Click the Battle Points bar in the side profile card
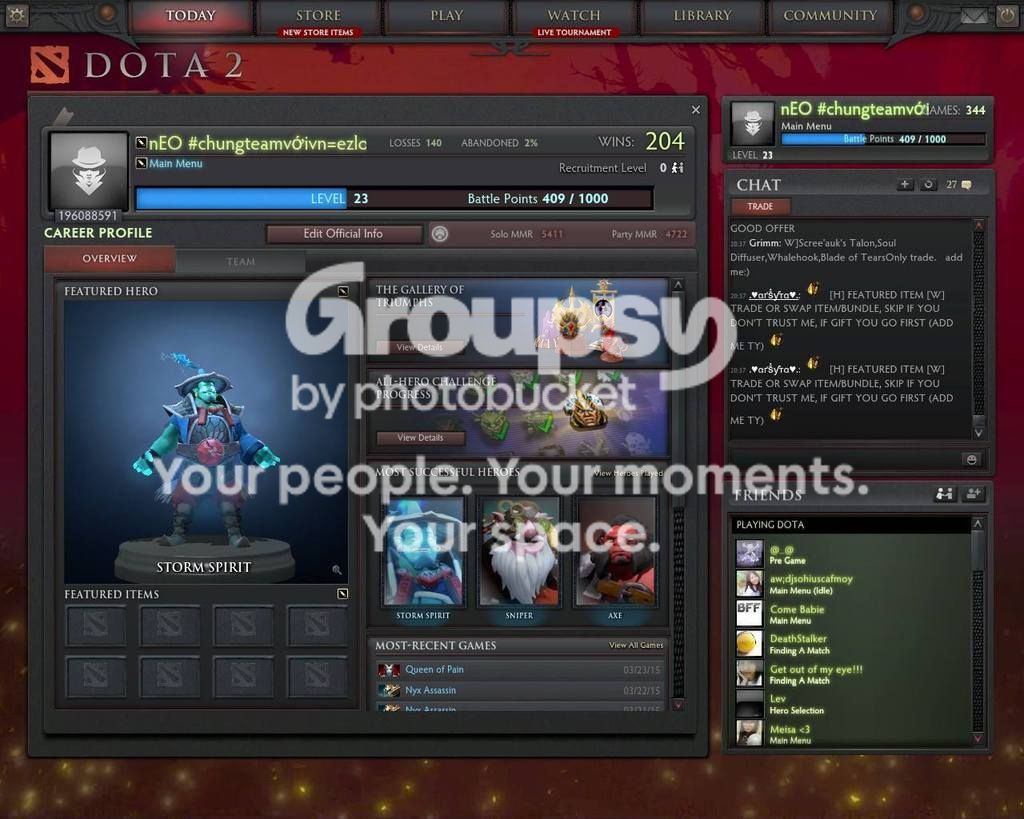 pyautogui.click(x=884, y=138)
